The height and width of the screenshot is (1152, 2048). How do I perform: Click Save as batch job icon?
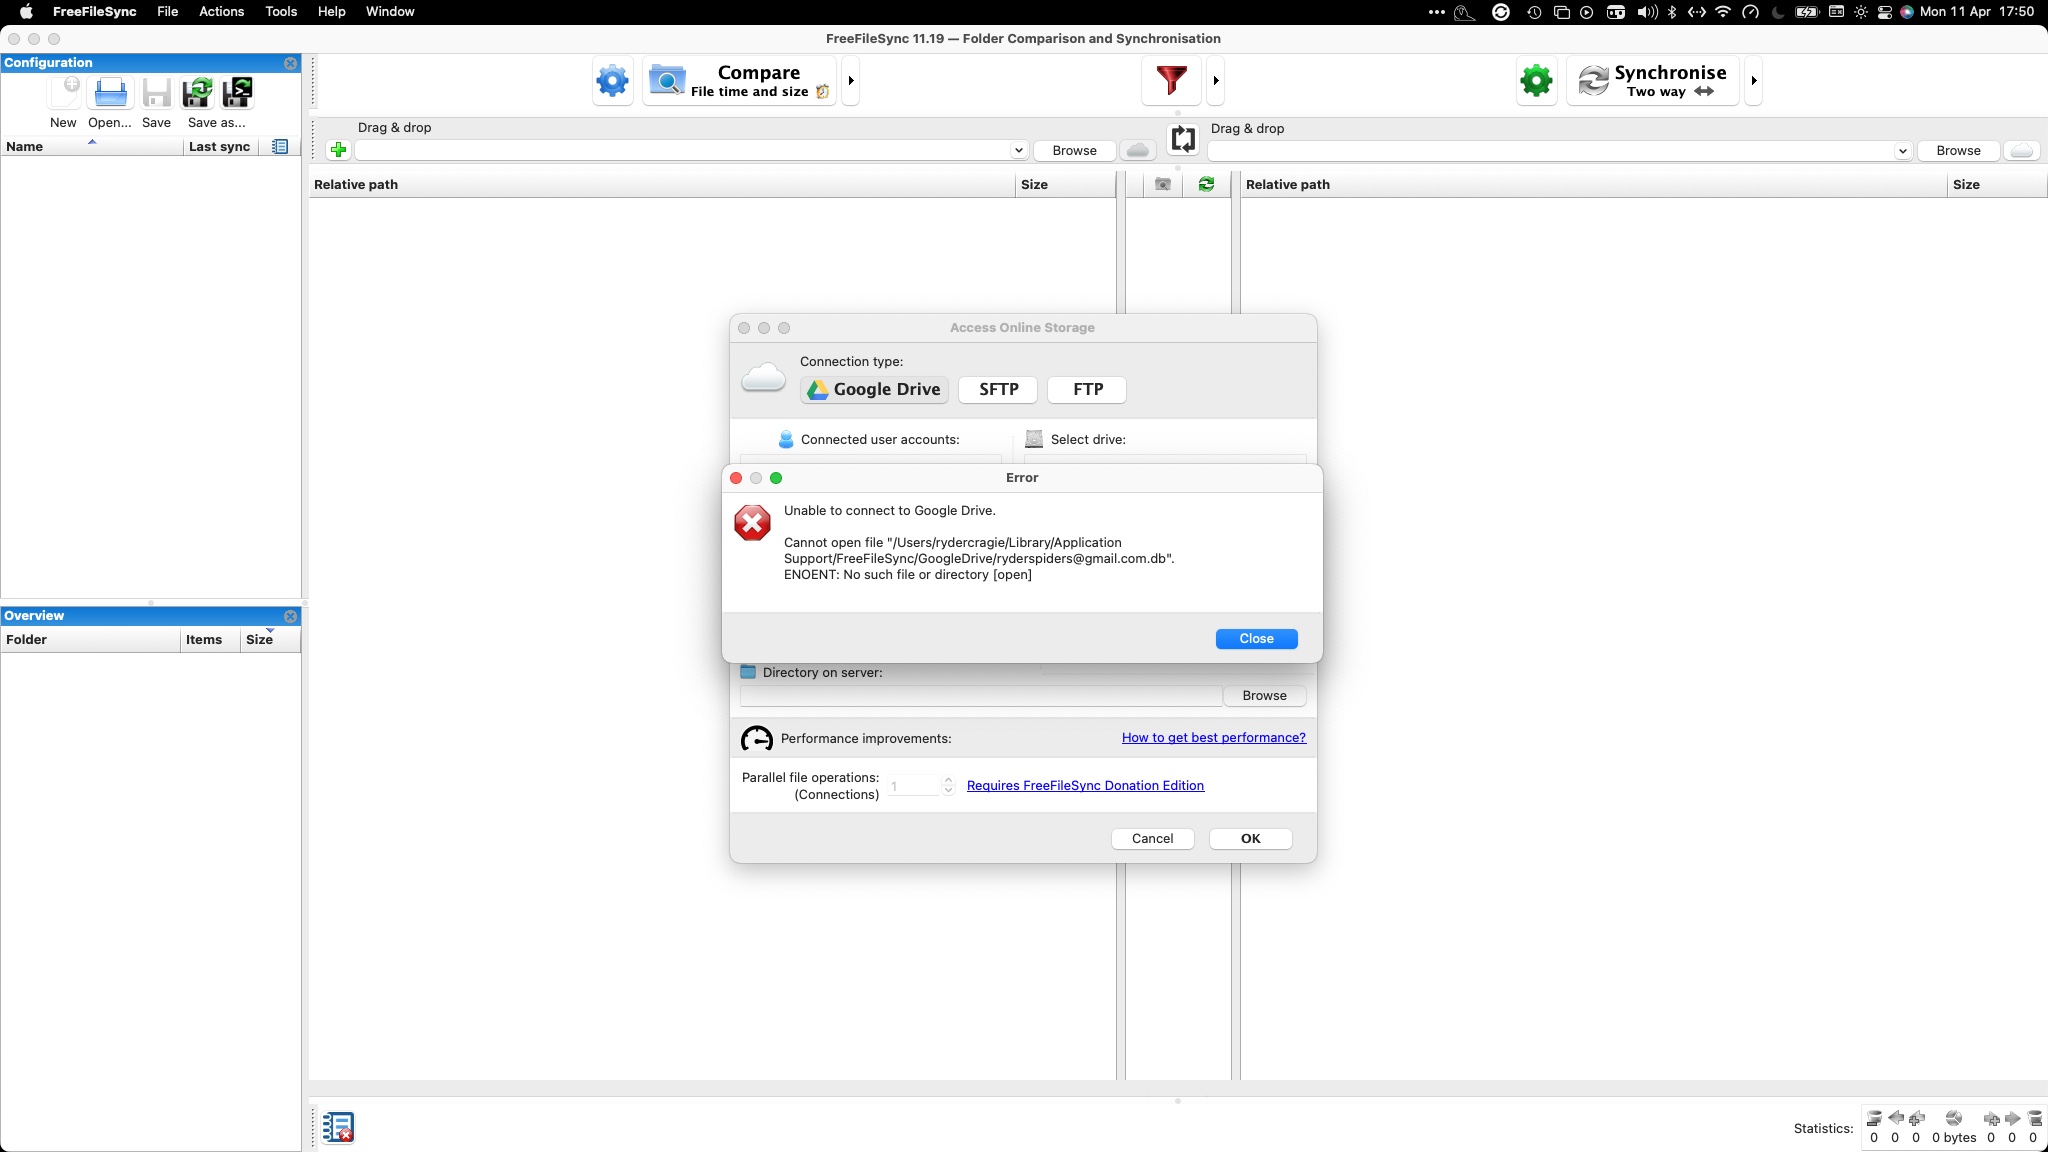pyautogui.click(x=237, y=93)
